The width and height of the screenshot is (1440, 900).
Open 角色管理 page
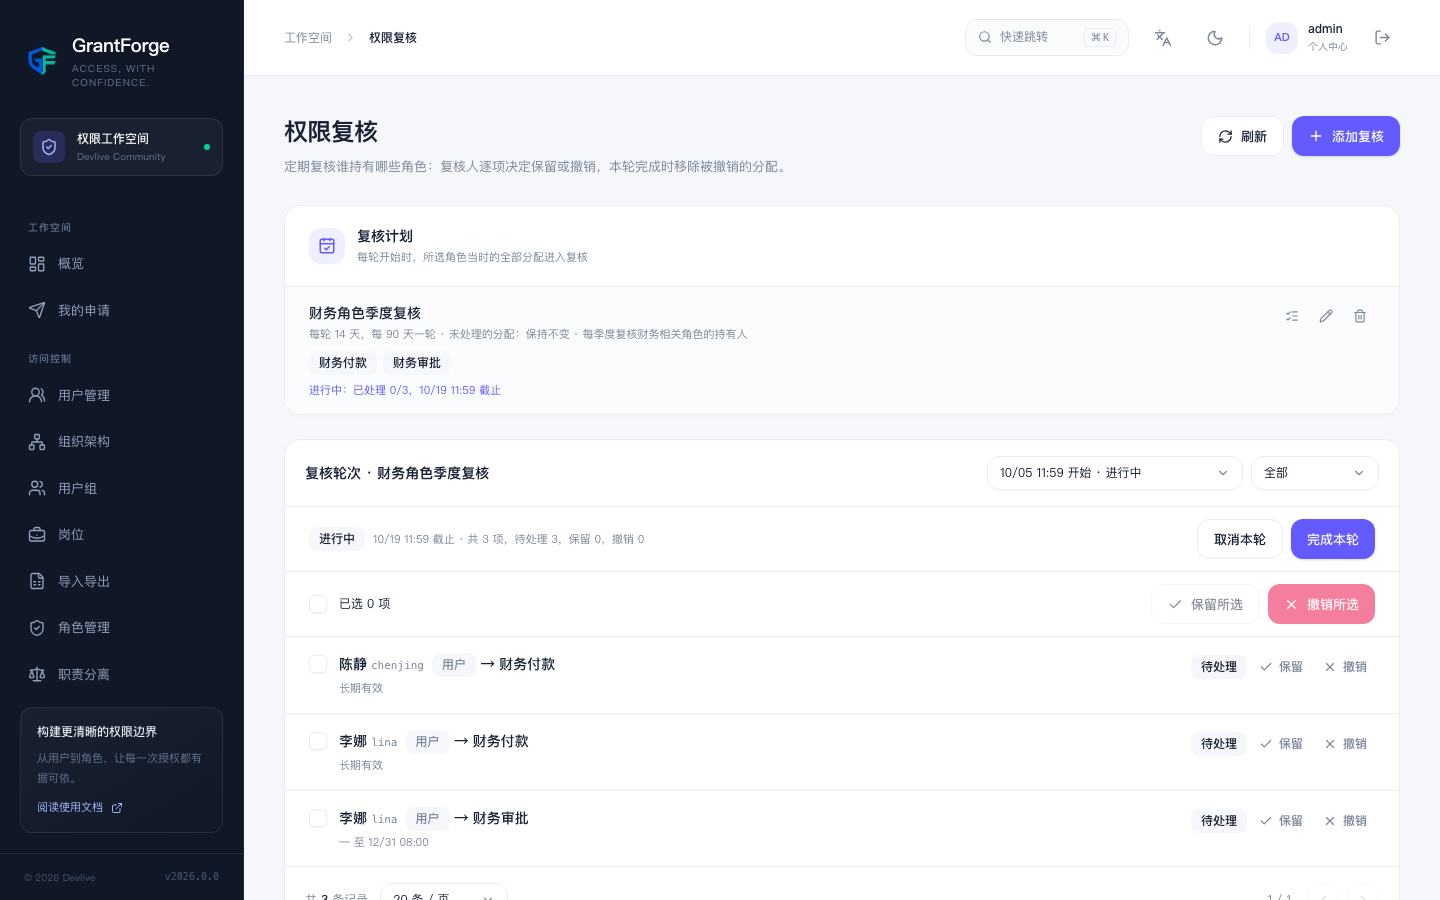(121, 628)
